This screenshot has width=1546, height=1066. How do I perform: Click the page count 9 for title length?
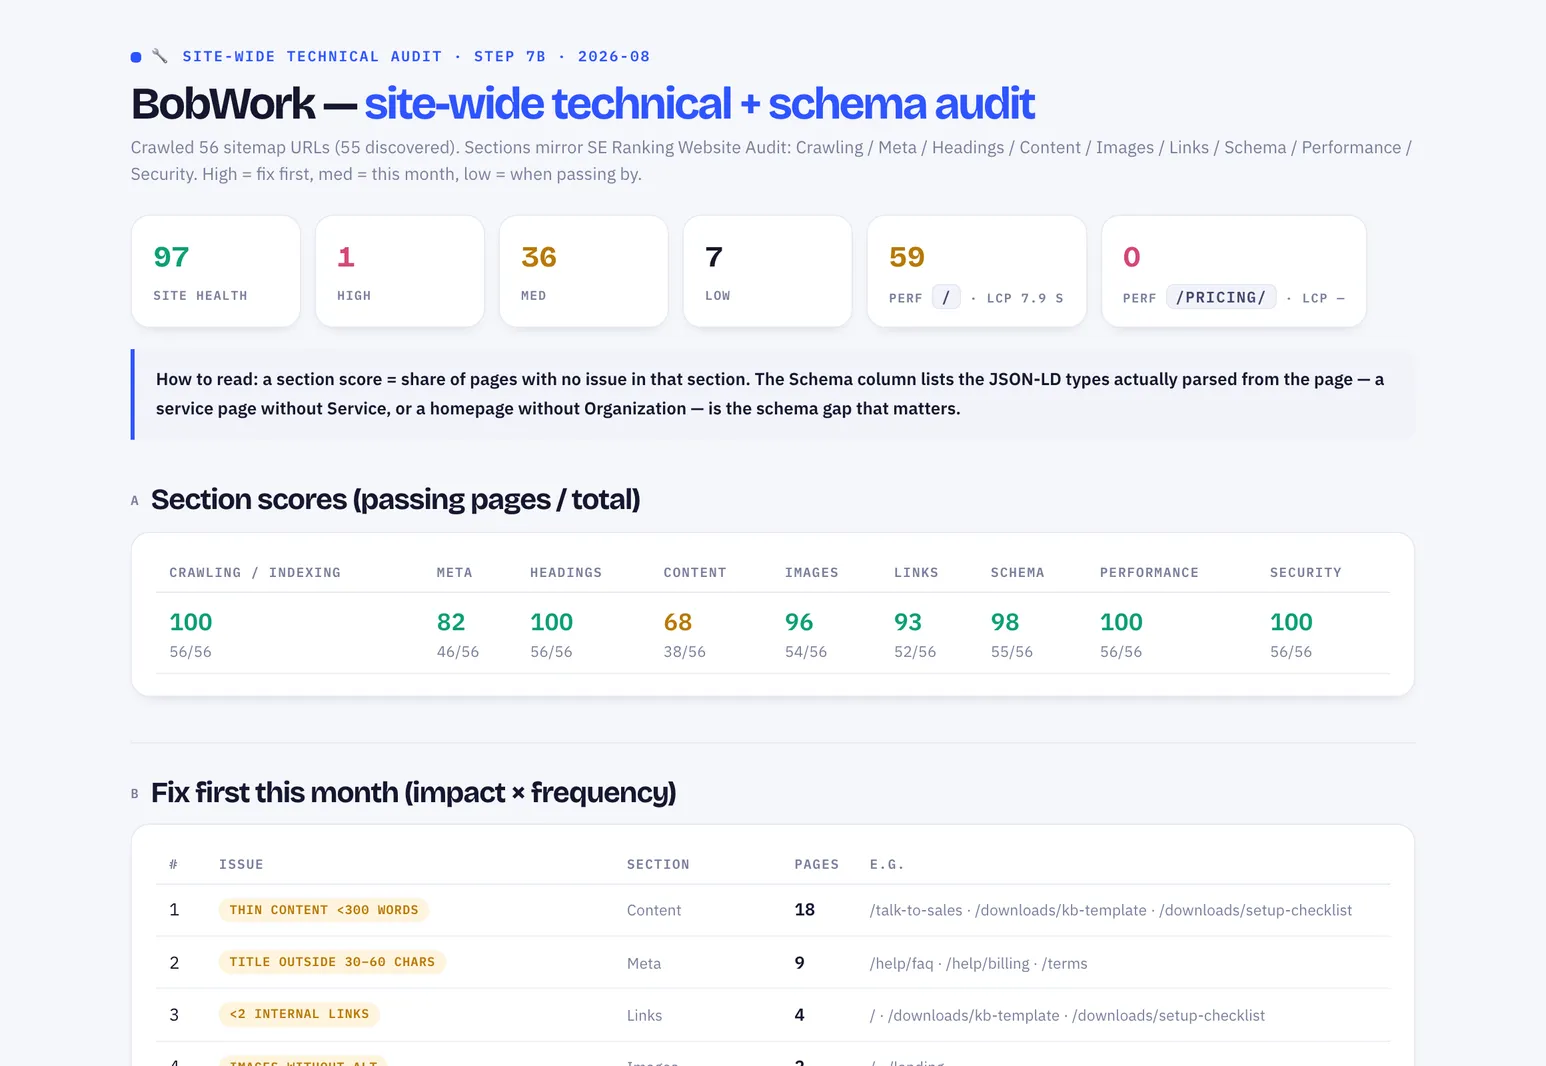tap(800, 963)
